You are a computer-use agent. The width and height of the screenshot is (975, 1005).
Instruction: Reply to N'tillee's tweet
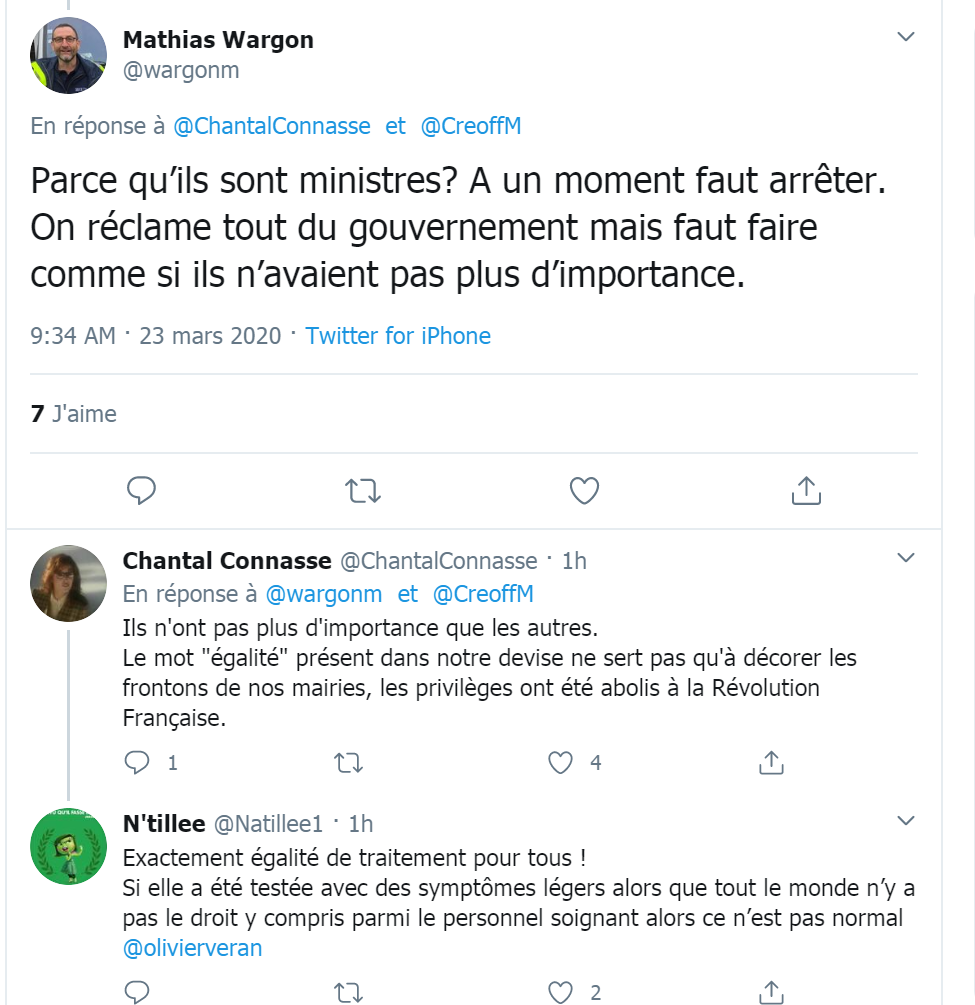coord(137,992)
